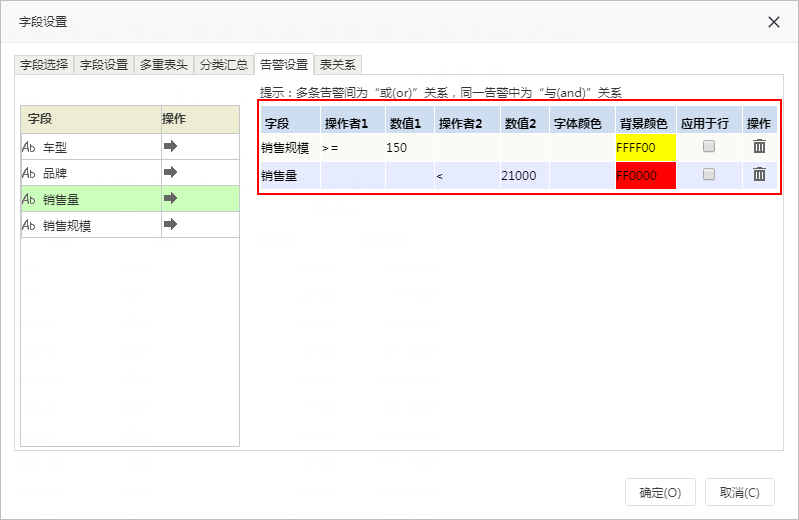Click the 操作者2 column header
This screenshot has width=799, height=520.
pyautogui.click(x=467, y=120)
